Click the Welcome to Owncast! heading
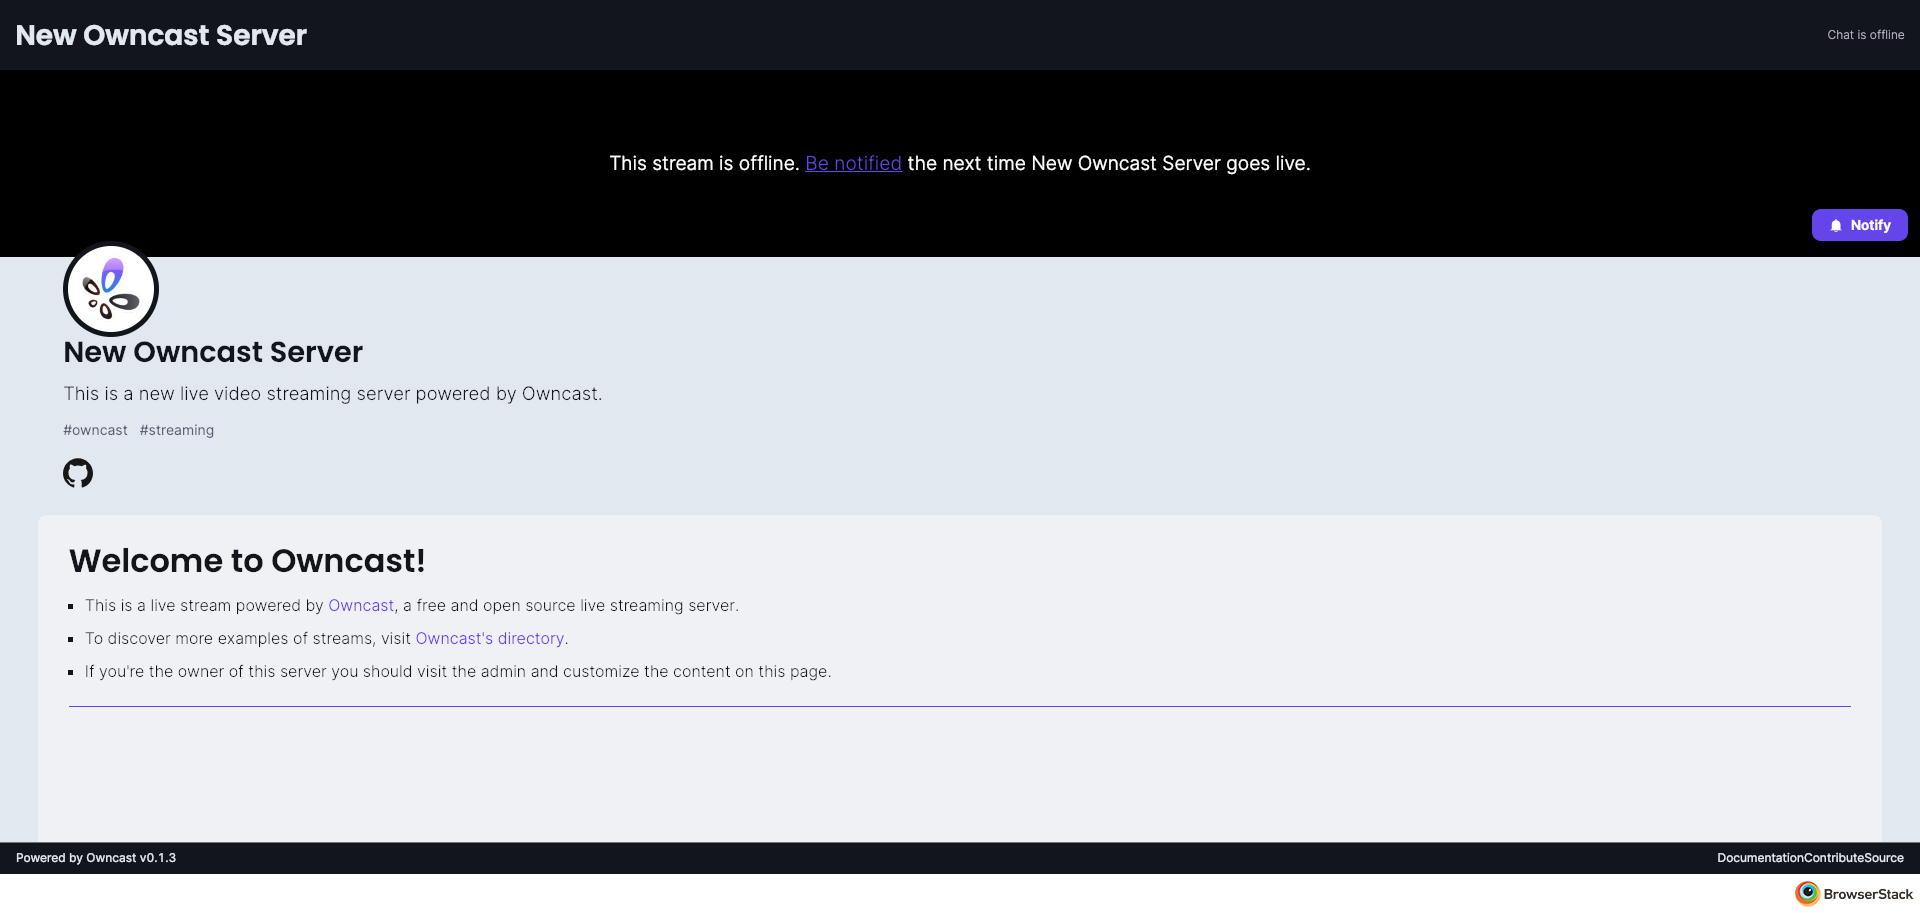This screenshot has height=913, width=1920. click(247, 561)
